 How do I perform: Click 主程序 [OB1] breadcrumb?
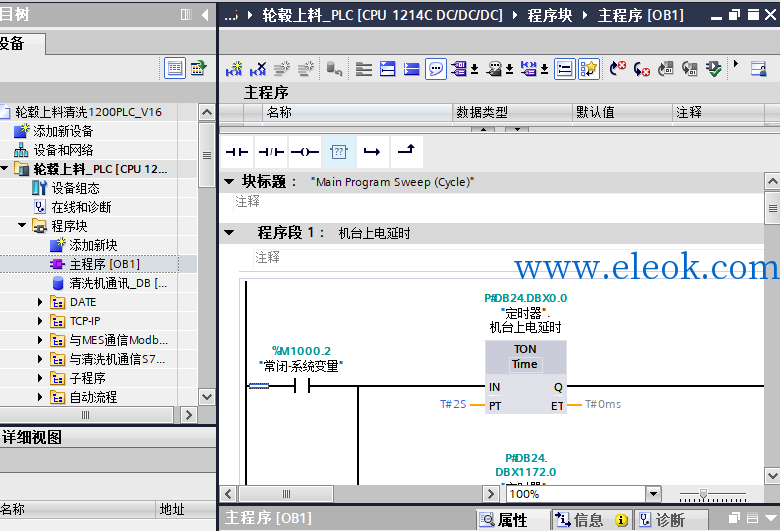point(641,15)
